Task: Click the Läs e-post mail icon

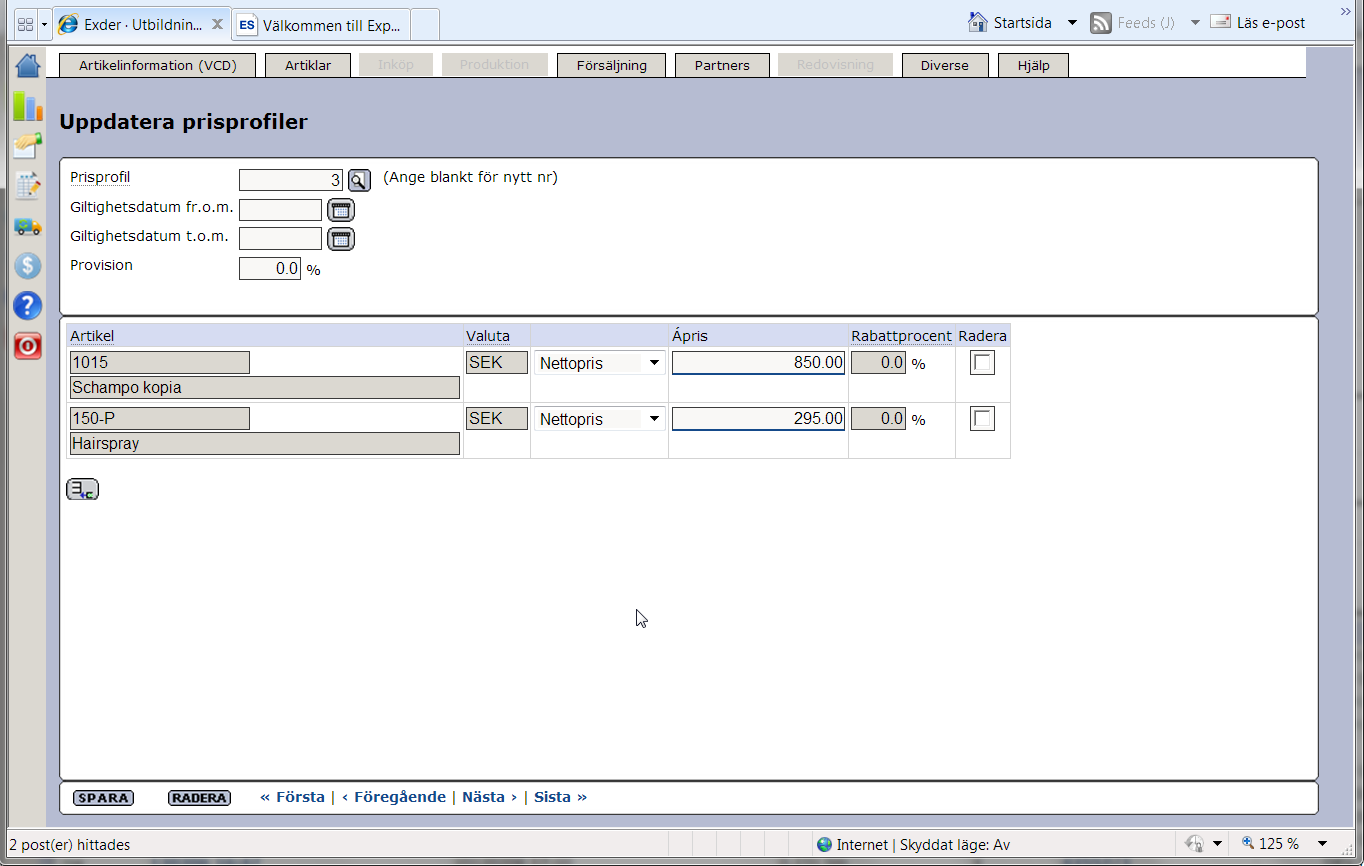Action: tap(1220, 22)
